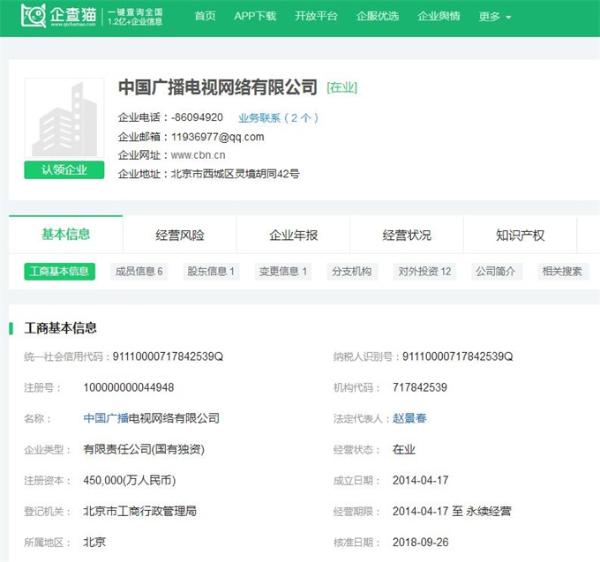
Task: Switch to the 经营状况 tab
Action: pos(407,235)
